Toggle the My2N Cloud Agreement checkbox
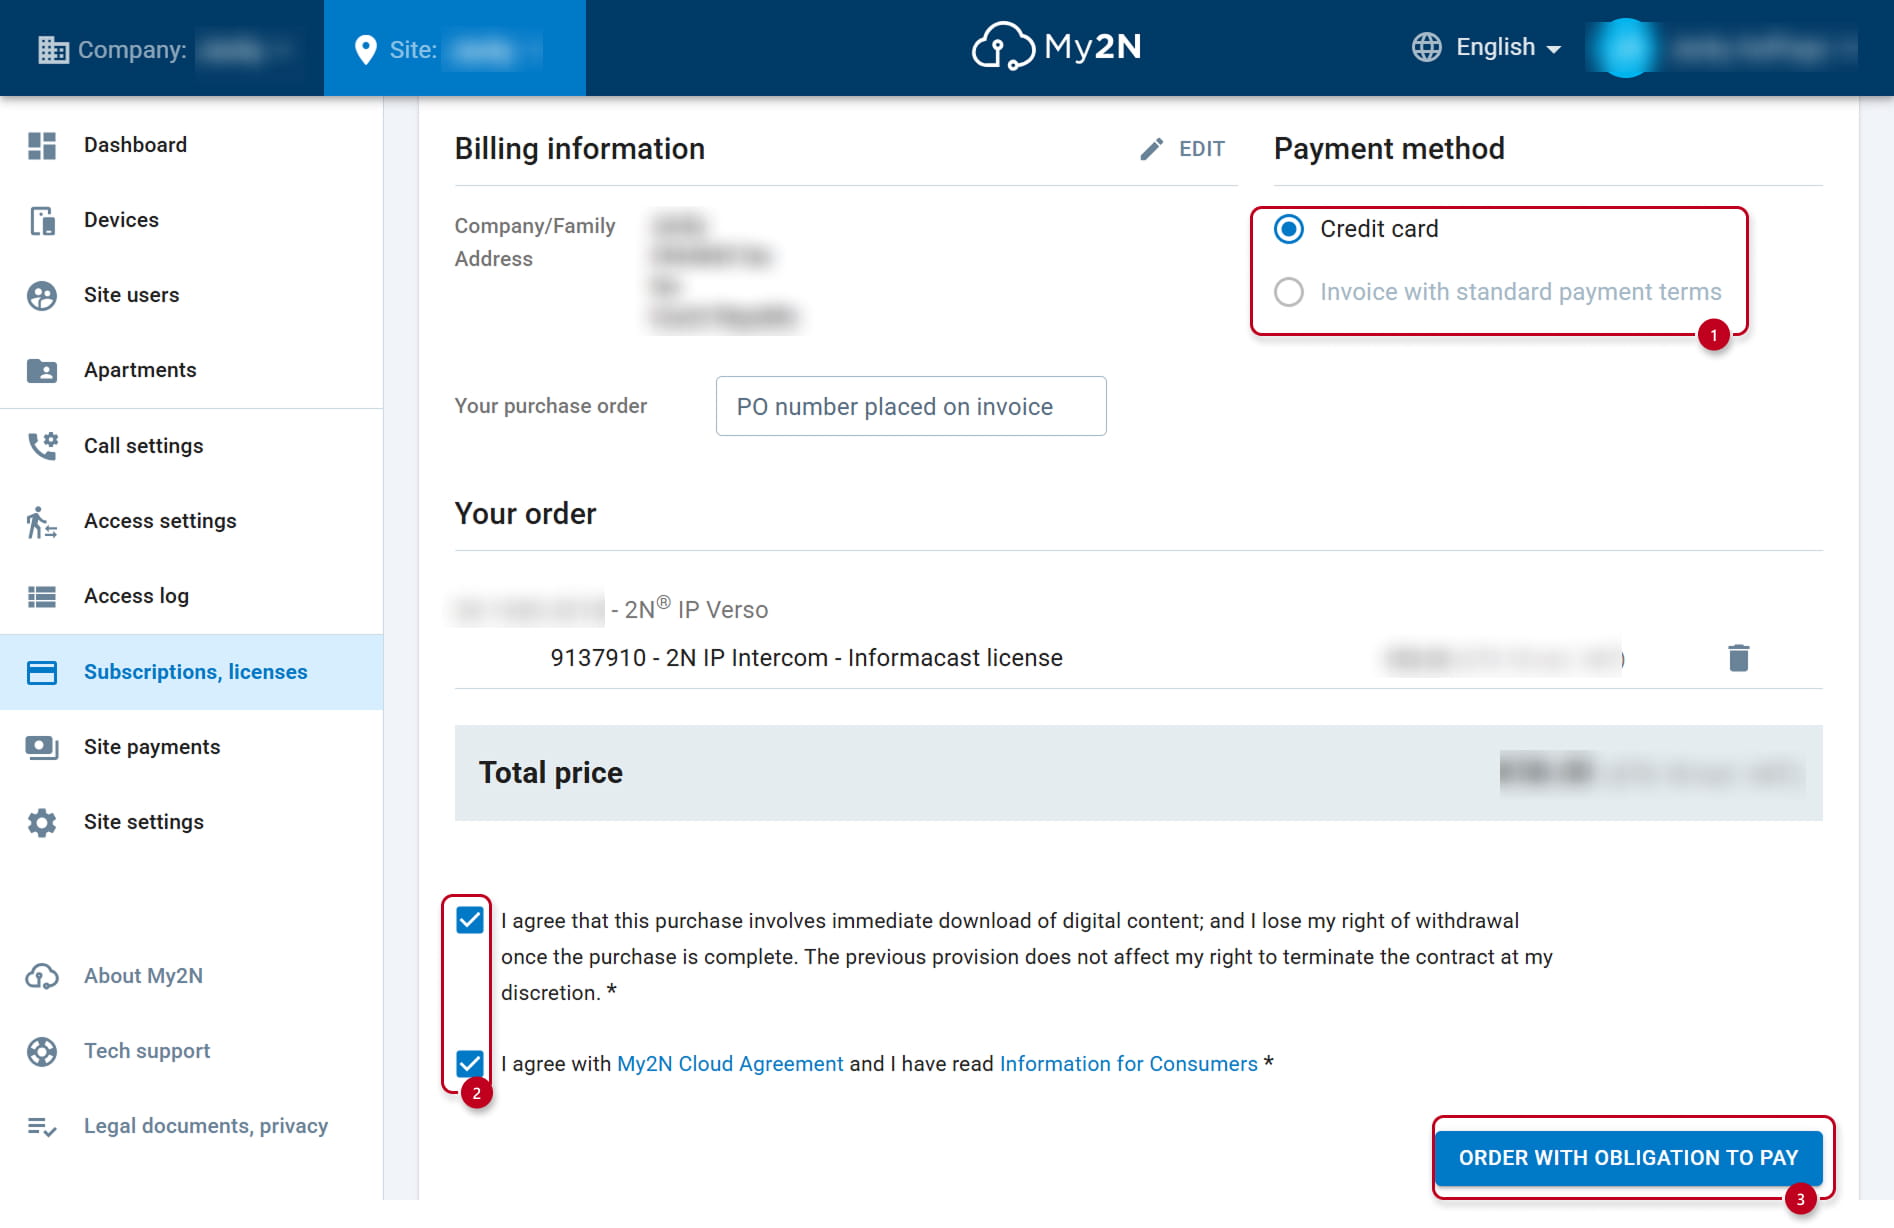 (x=470, y=1063)
